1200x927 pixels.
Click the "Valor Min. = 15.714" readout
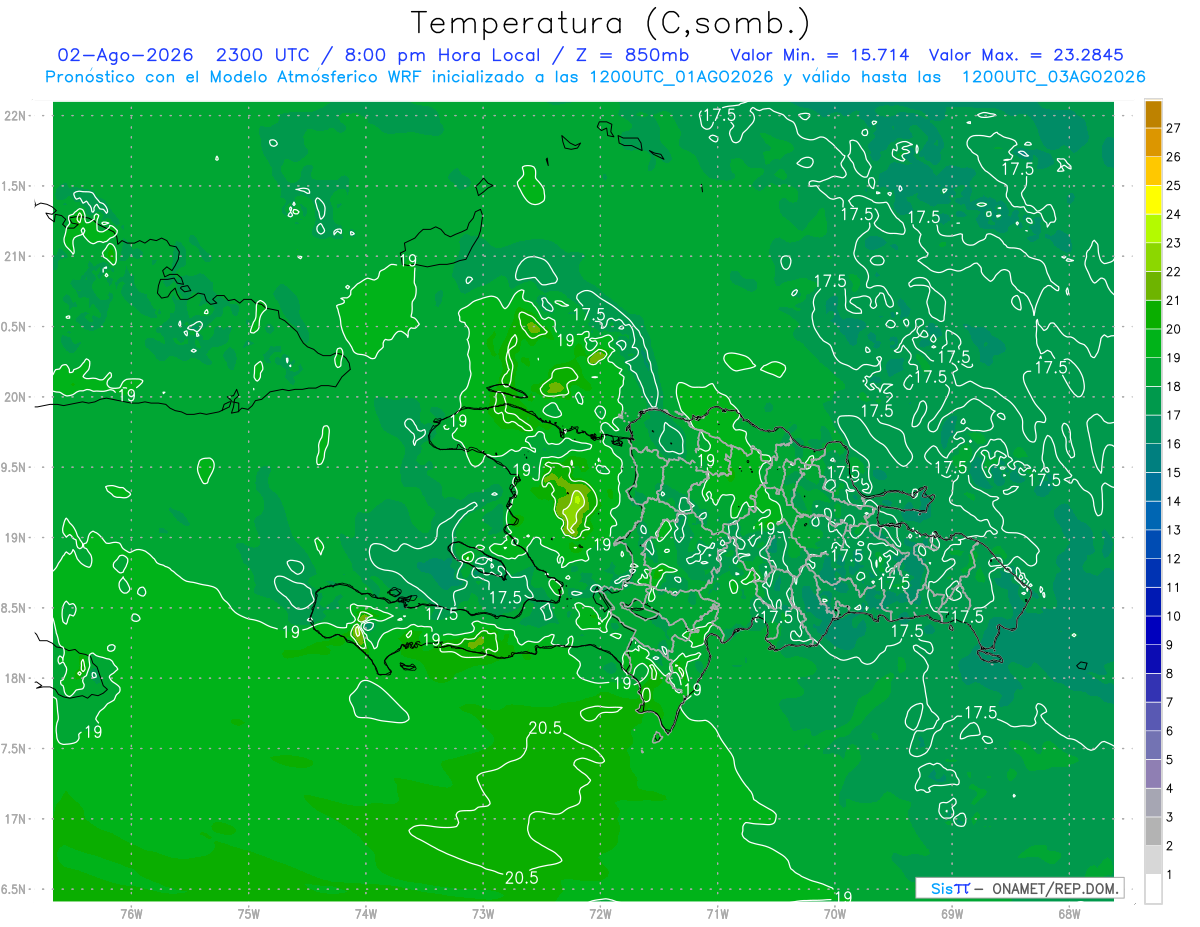[820, 55]
